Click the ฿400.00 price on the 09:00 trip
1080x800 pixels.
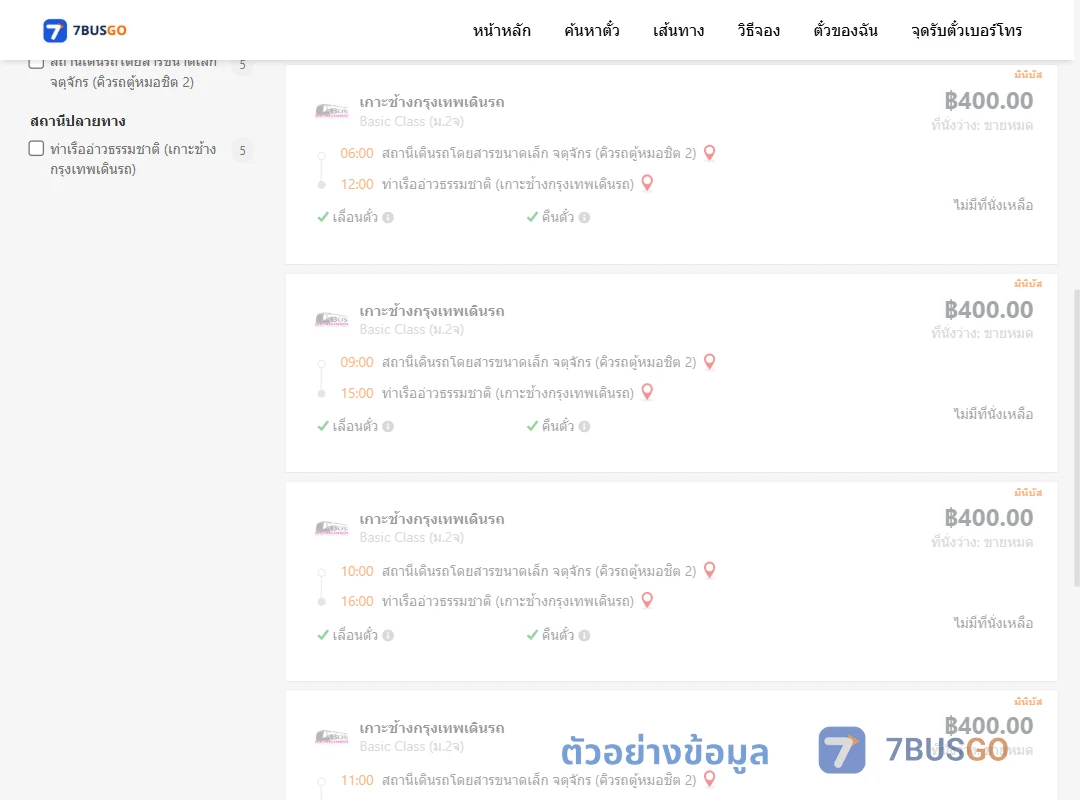coord(988,309)
